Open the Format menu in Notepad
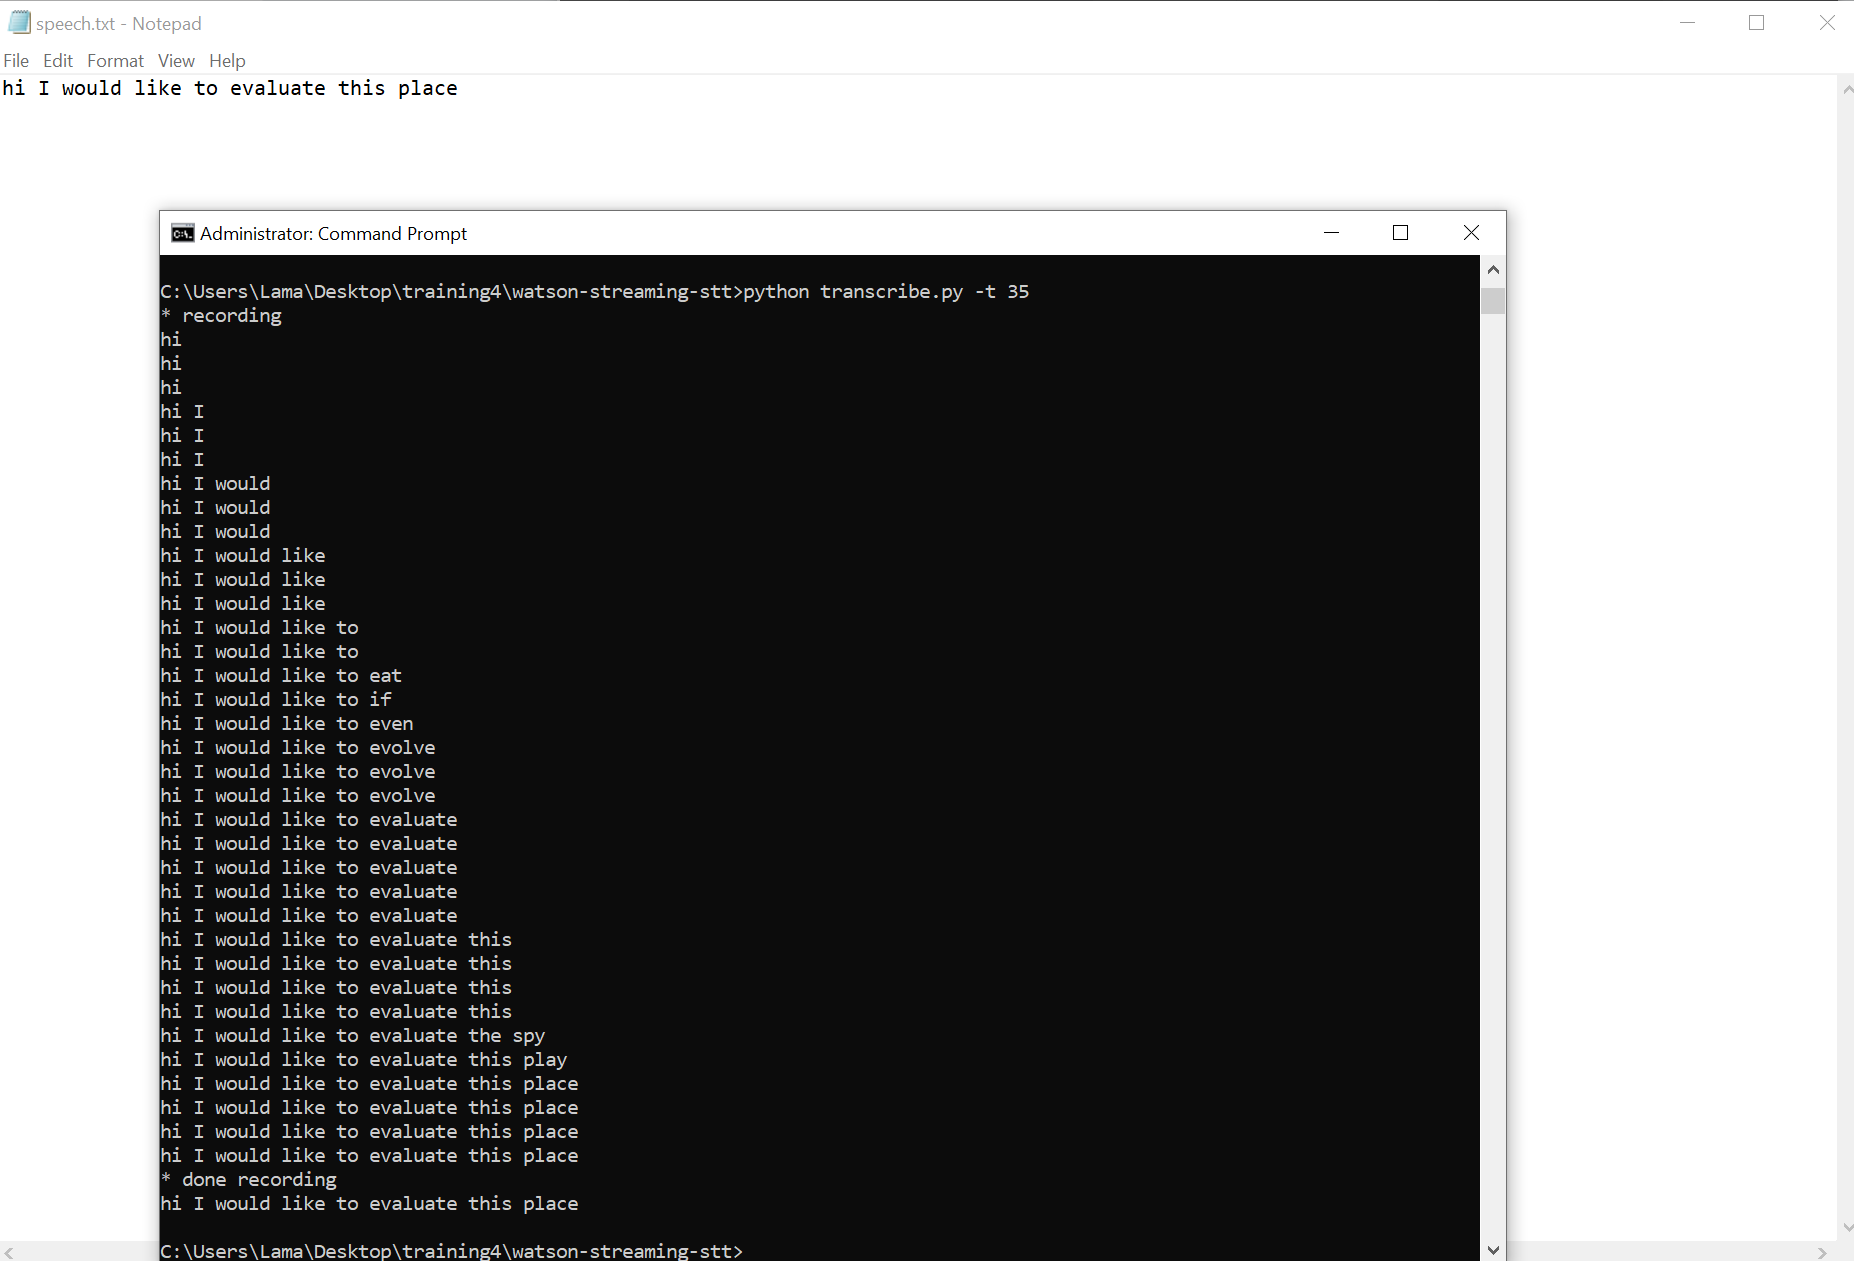This screenshot has height=1261, width=1854. coord(115,61)
